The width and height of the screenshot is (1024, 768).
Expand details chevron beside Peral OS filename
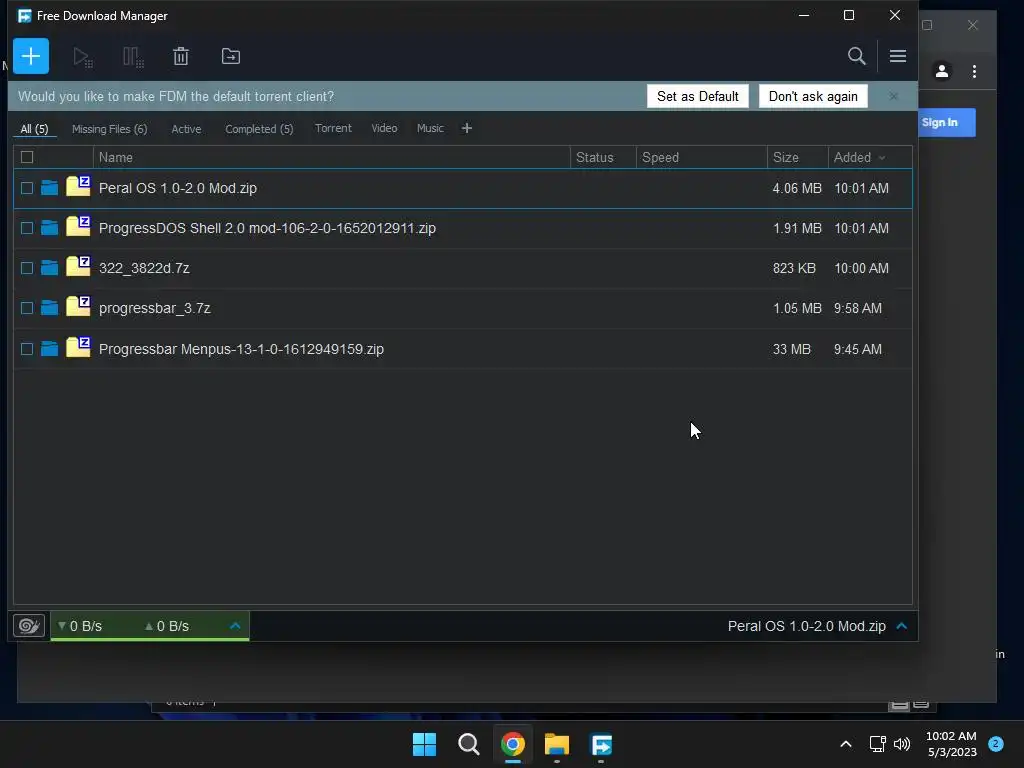pos(902,626)
